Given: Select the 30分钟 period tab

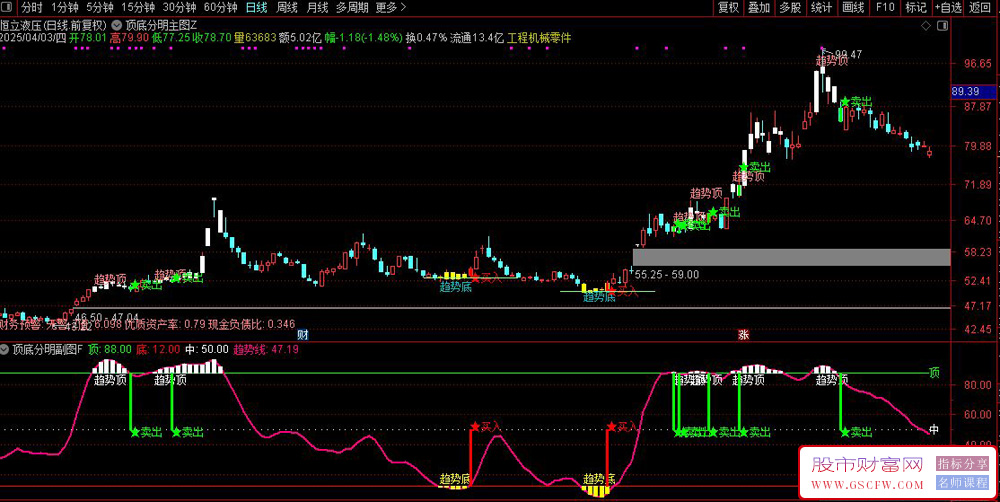Looking at the screenshot, I should (x=179, y=8).
